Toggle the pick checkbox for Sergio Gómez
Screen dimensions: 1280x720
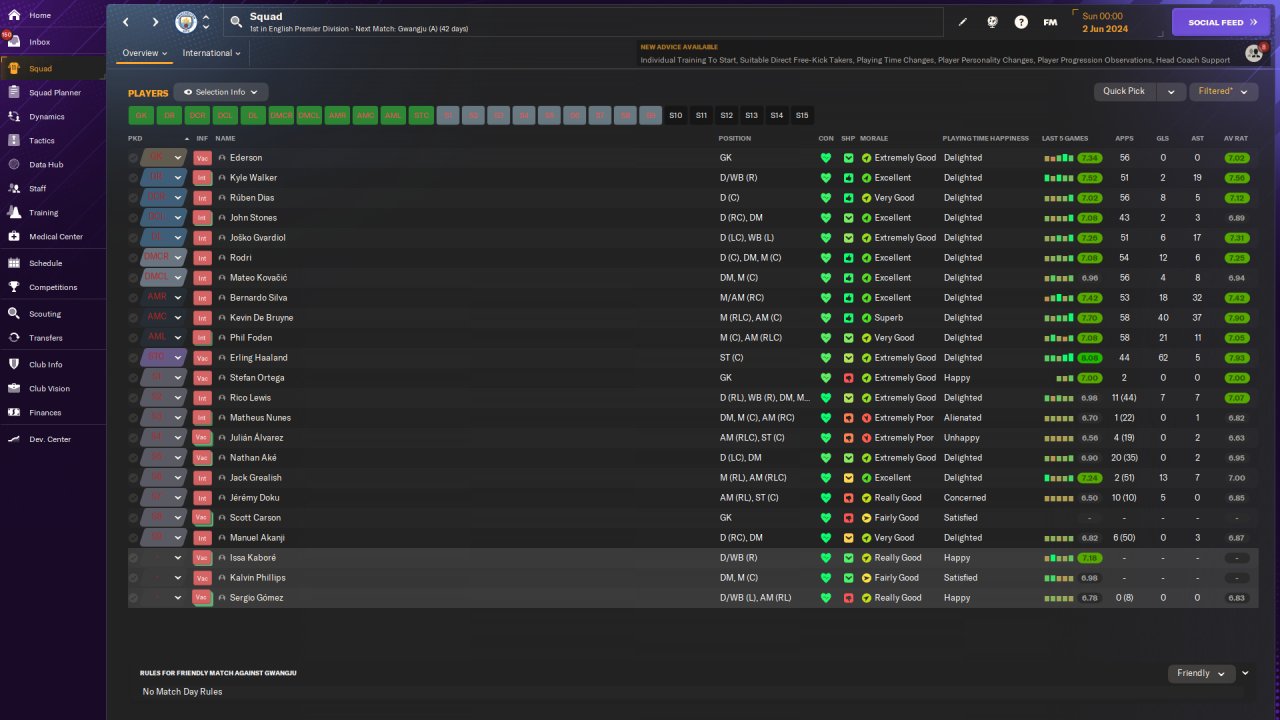pyautogui.click(x=133, y=598)
